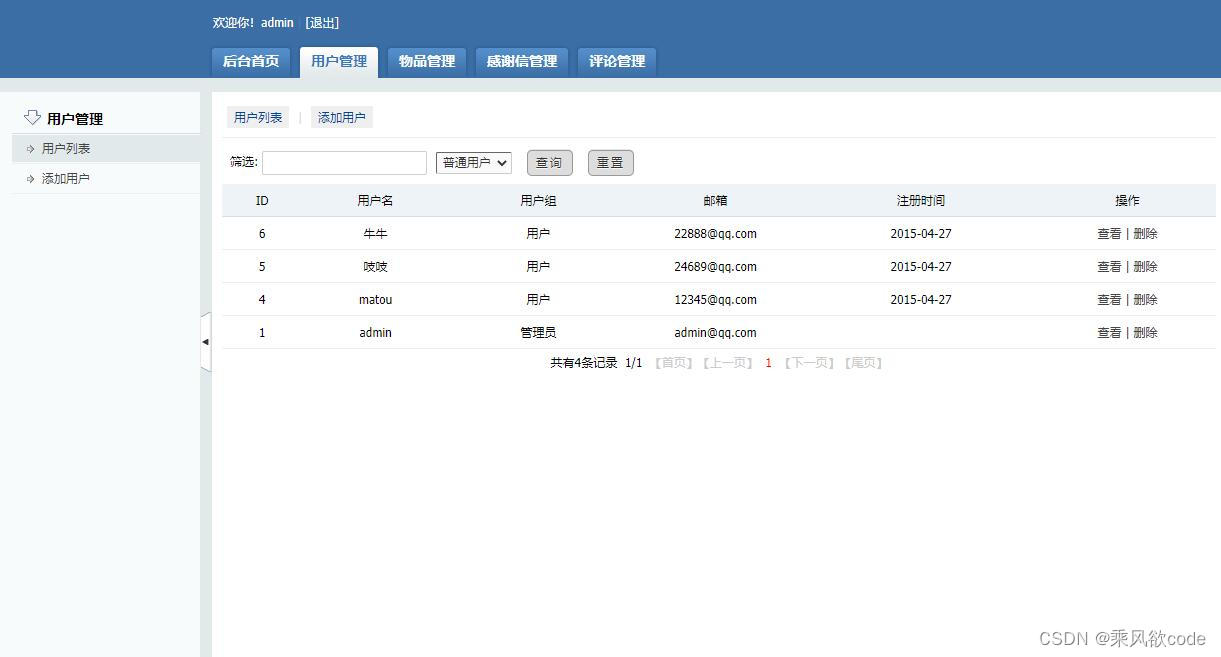Switch to the 用户管理 tab
This screenshot has height=657, width=1221.
point(339,61)
